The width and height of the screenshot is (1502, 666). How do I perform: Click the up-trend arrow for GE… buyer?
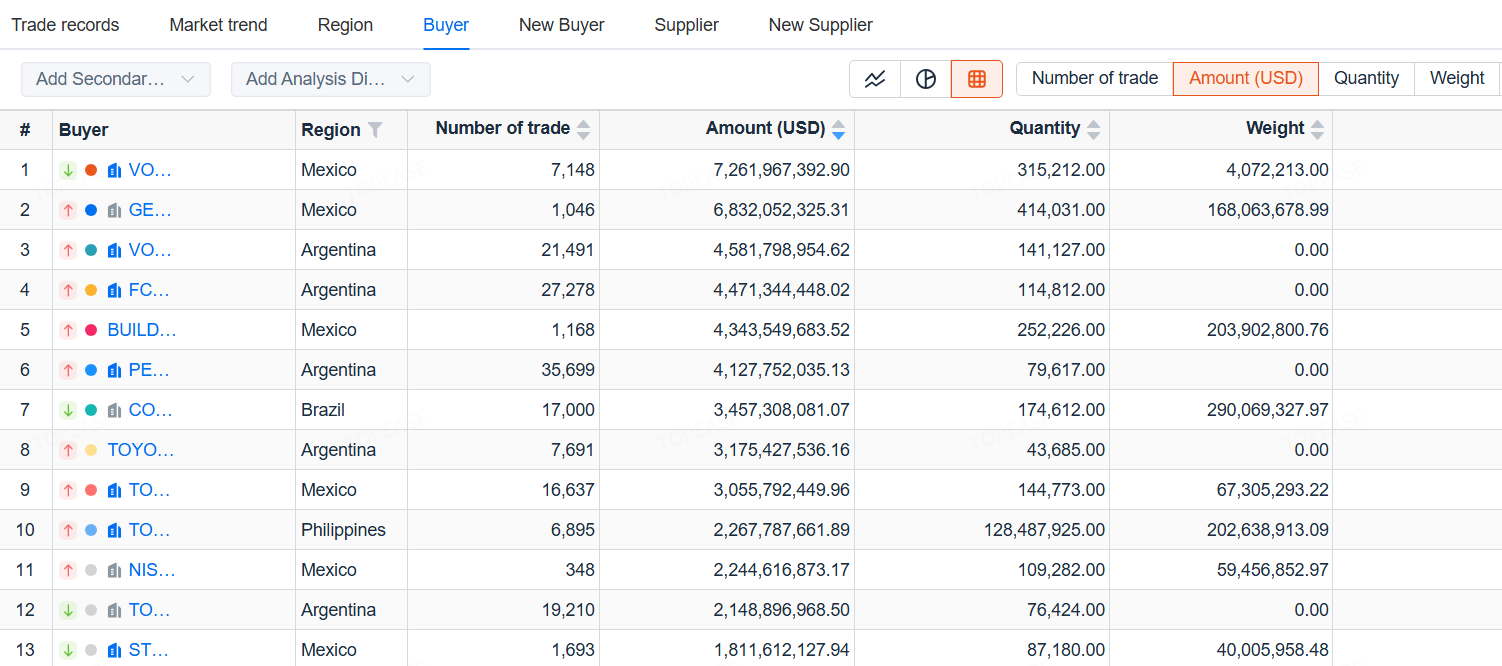68,210
